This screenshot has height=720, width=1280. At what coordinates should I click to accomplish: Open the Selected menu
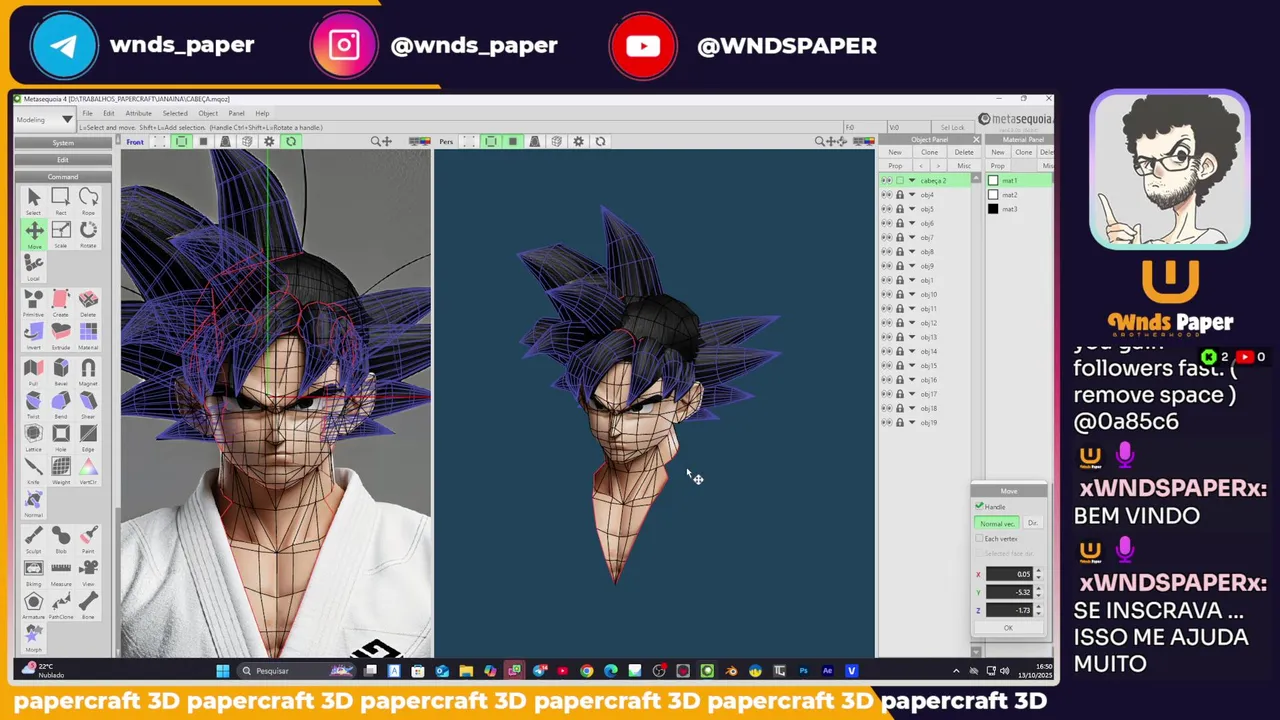(x=175, y=113)
